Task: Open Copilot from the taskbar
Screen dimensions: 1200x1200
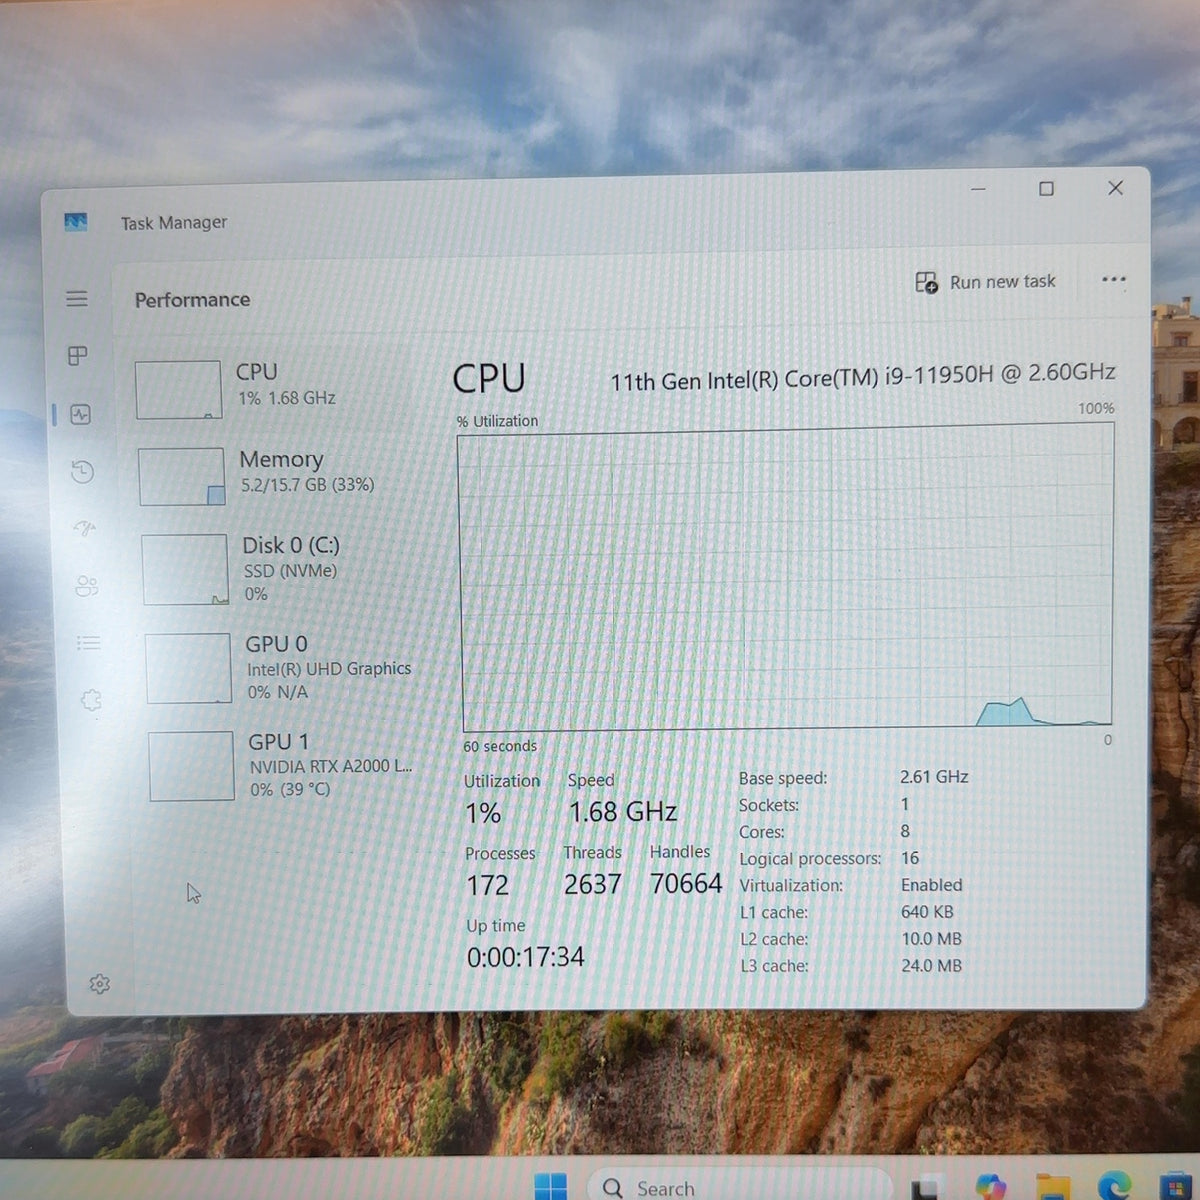Action: (991, 1187)
